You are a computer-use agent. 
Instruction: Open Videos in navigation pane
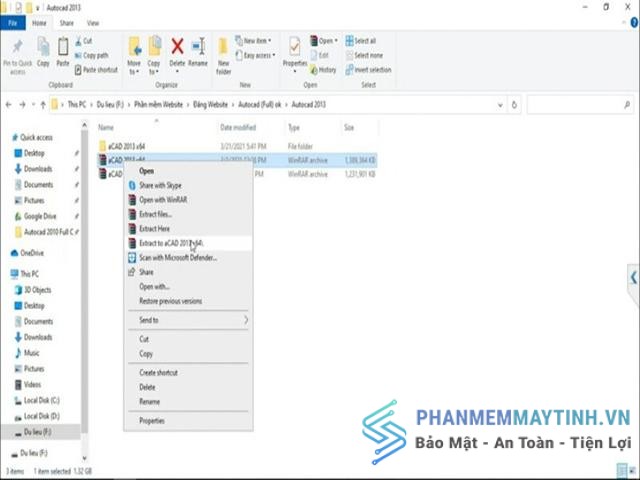28,384
